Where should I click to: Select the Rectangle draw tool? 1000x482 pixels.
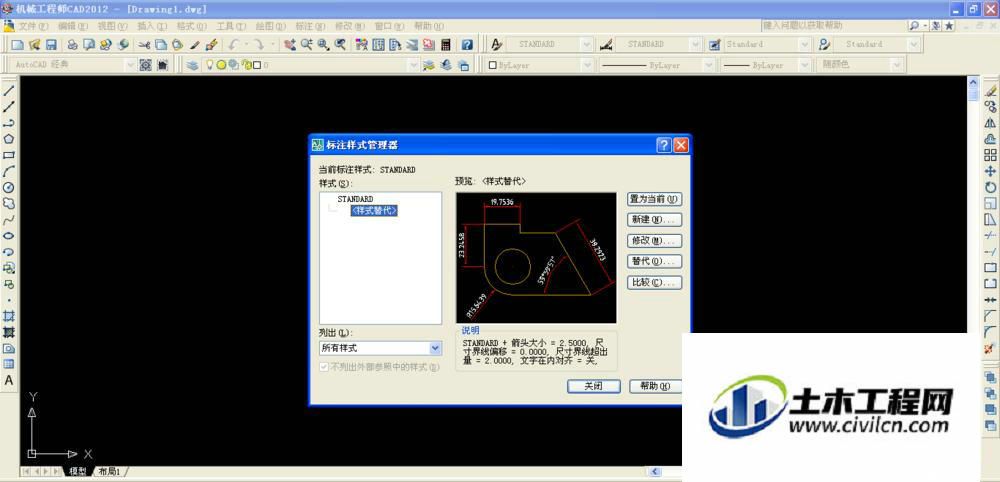(x=9, y=155)
